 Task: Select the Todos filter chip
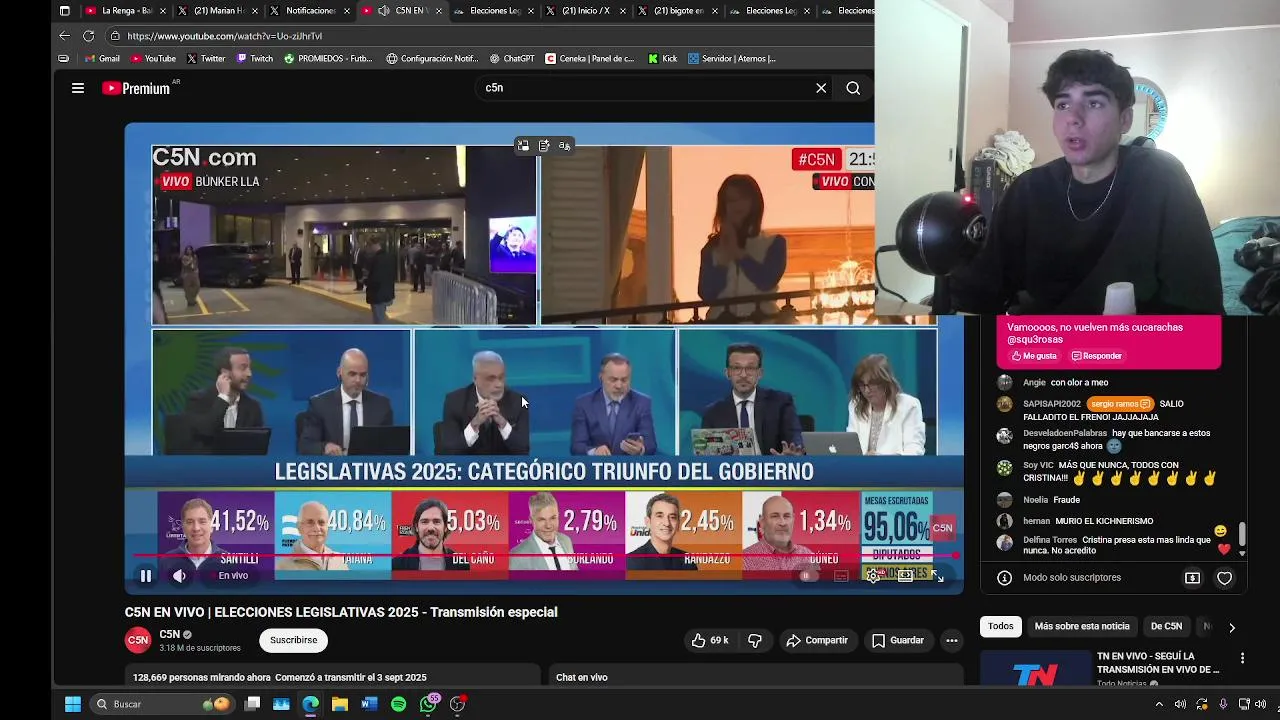(1001, 627)
